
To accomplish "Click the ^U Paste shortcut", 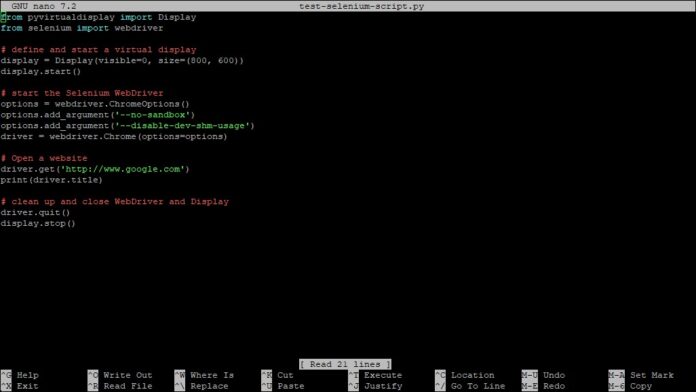I will (x=283, y=386).
